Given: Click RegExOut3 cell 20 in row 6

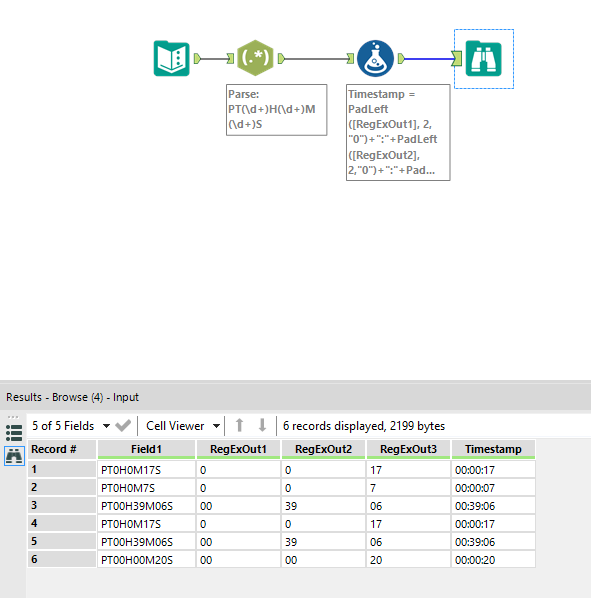Looking at the screenshot, I should (x=408, y=560).
